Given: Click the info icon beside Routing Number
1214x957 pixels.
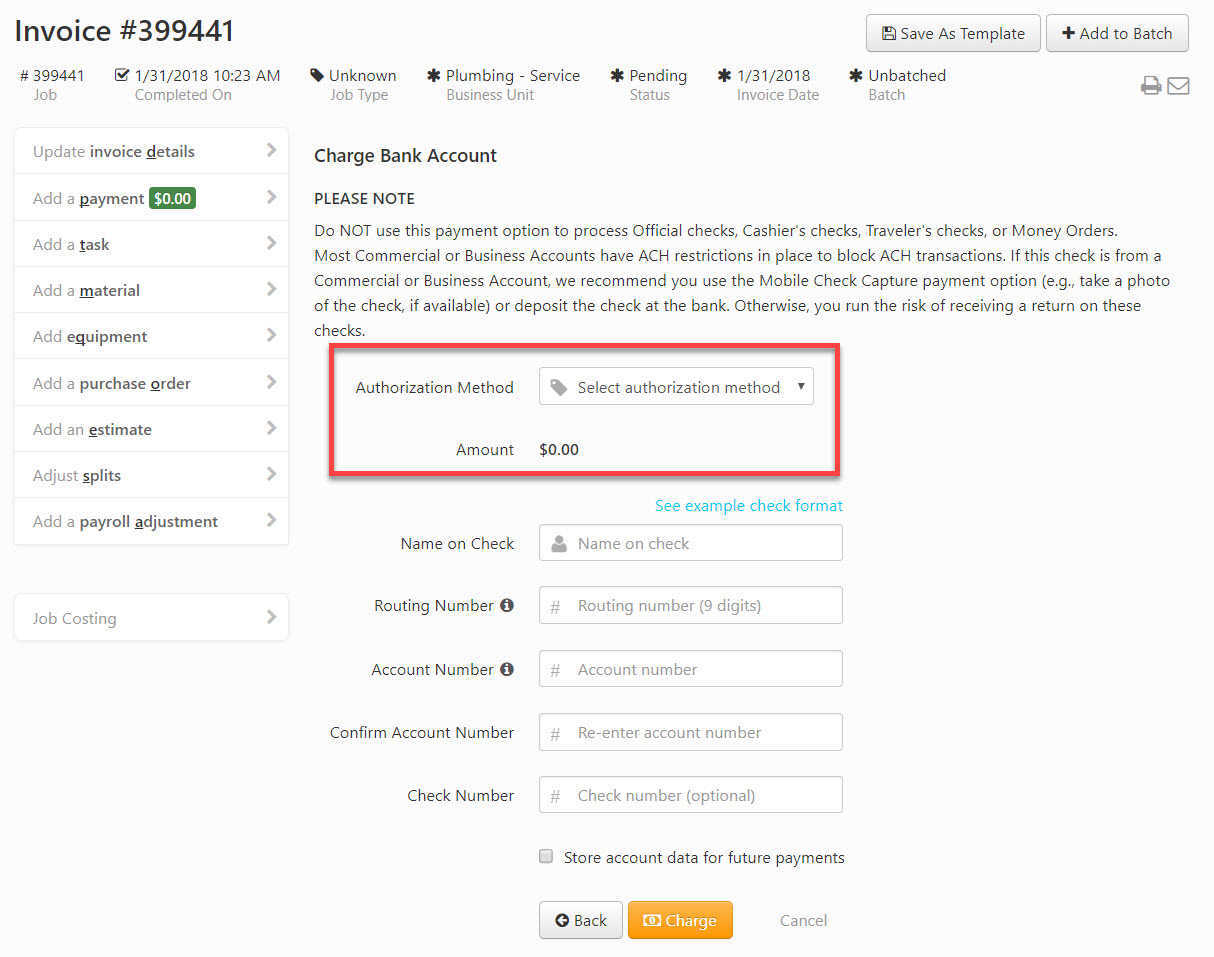Looking at the screenshot, I should point(505,604).
